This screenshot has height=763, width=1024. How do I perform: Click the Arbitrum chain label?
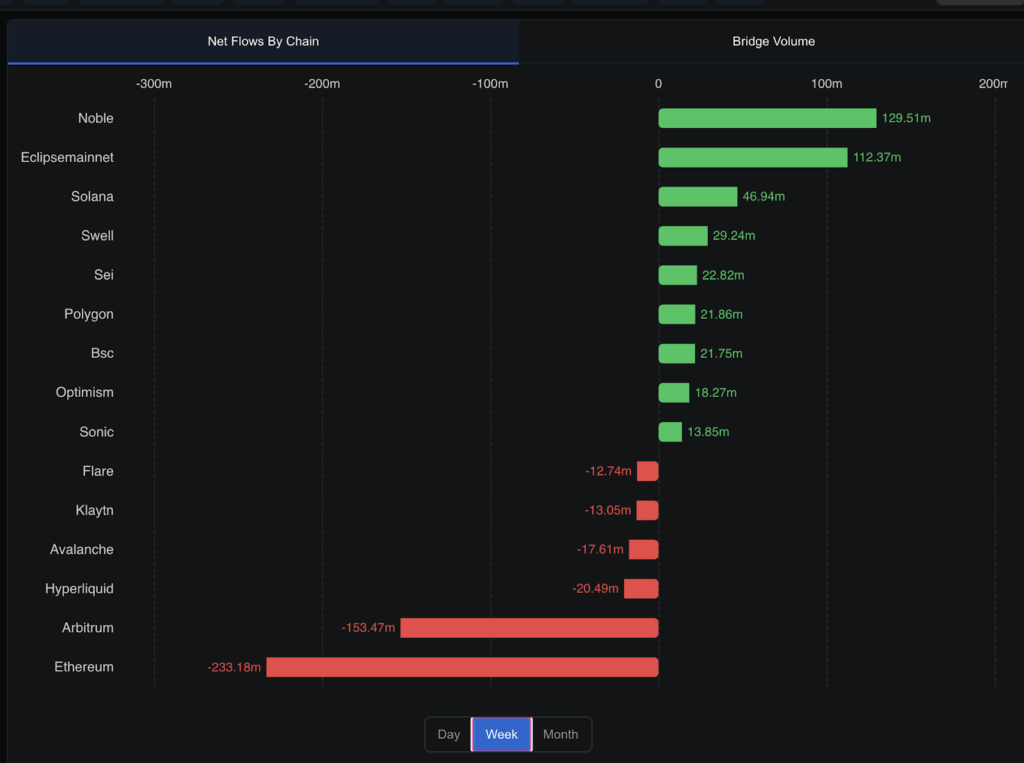(88, 628)
